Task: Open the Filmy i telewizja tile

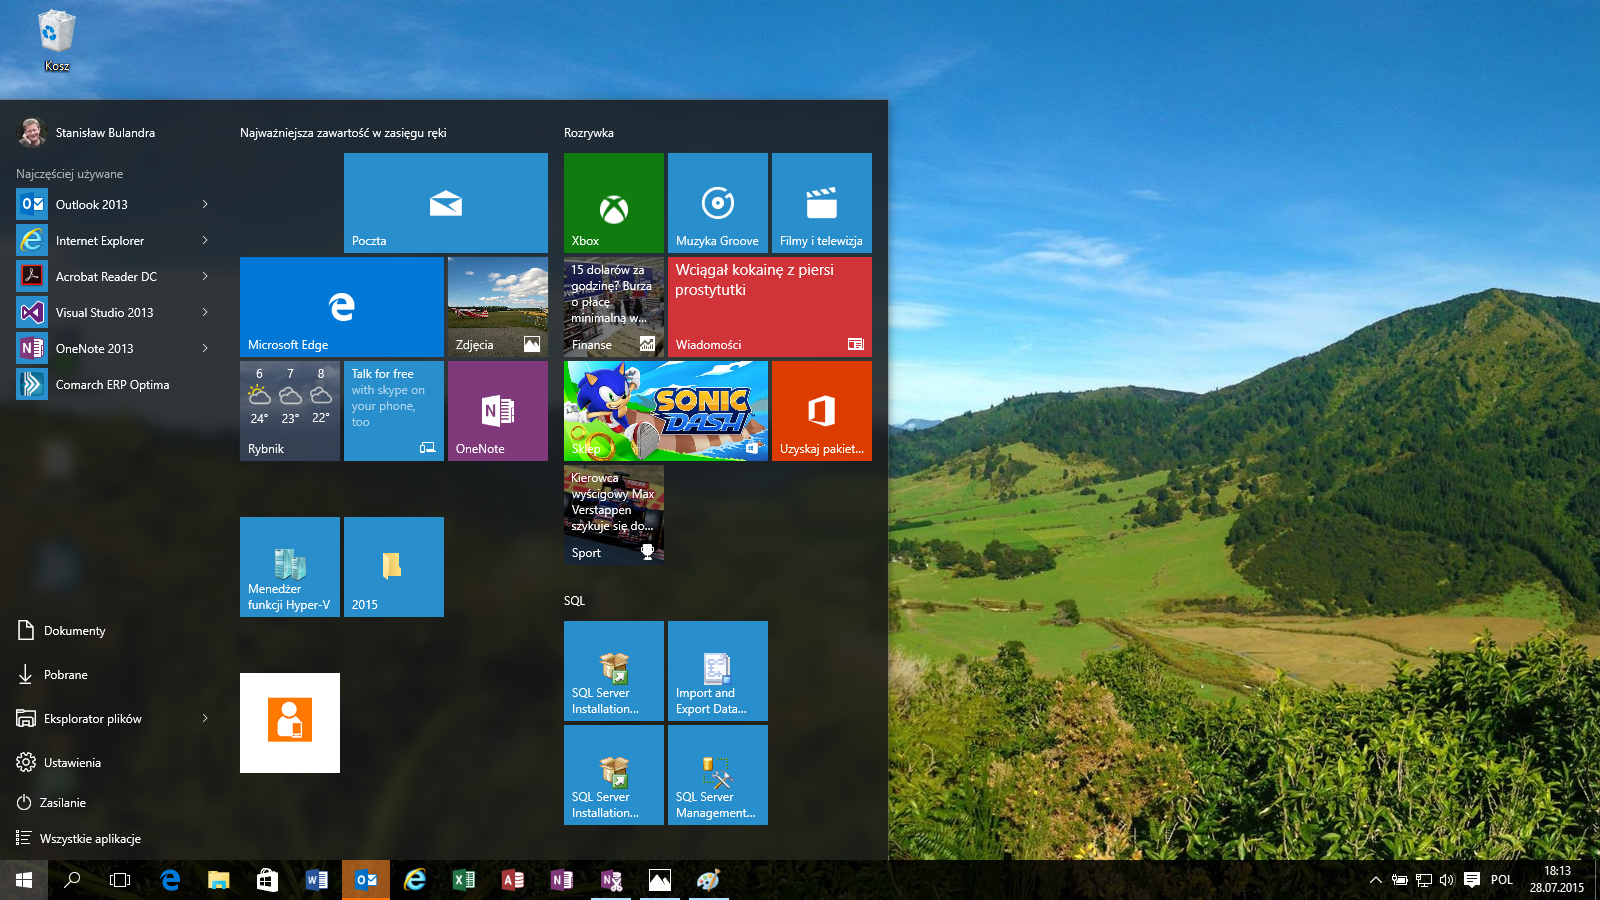Action: point(821,203)
